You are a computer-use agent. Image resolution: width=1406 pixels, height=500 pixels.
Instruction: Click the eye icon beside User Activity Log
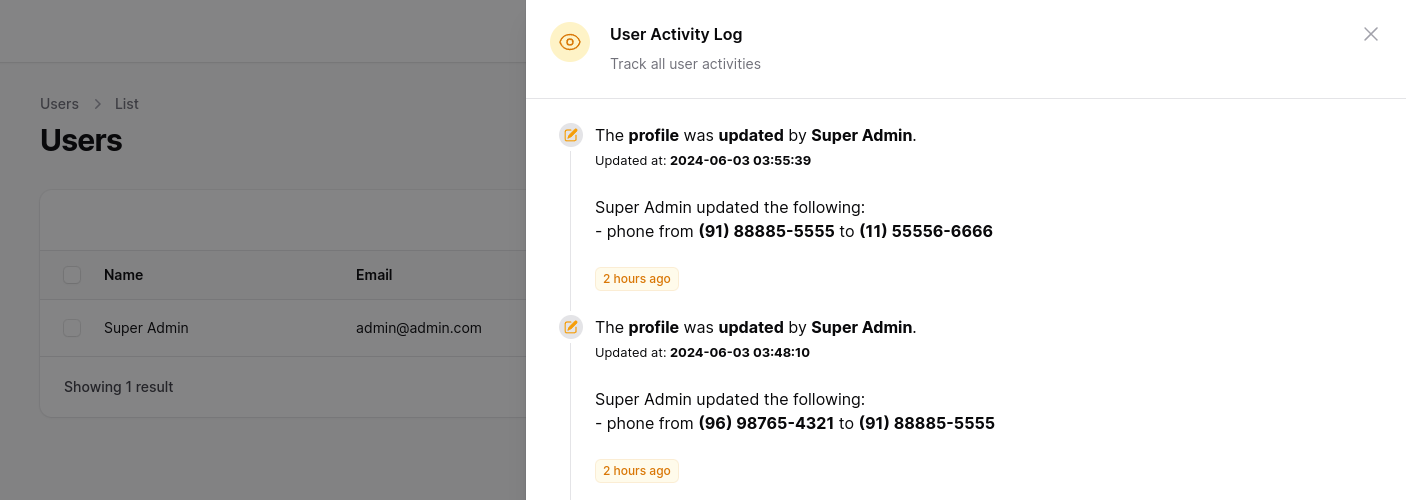pos(570,42)
